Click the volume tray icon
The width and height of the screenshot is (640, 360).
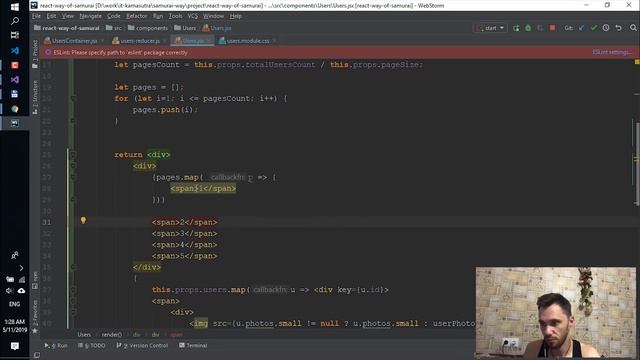click(9, 291)
